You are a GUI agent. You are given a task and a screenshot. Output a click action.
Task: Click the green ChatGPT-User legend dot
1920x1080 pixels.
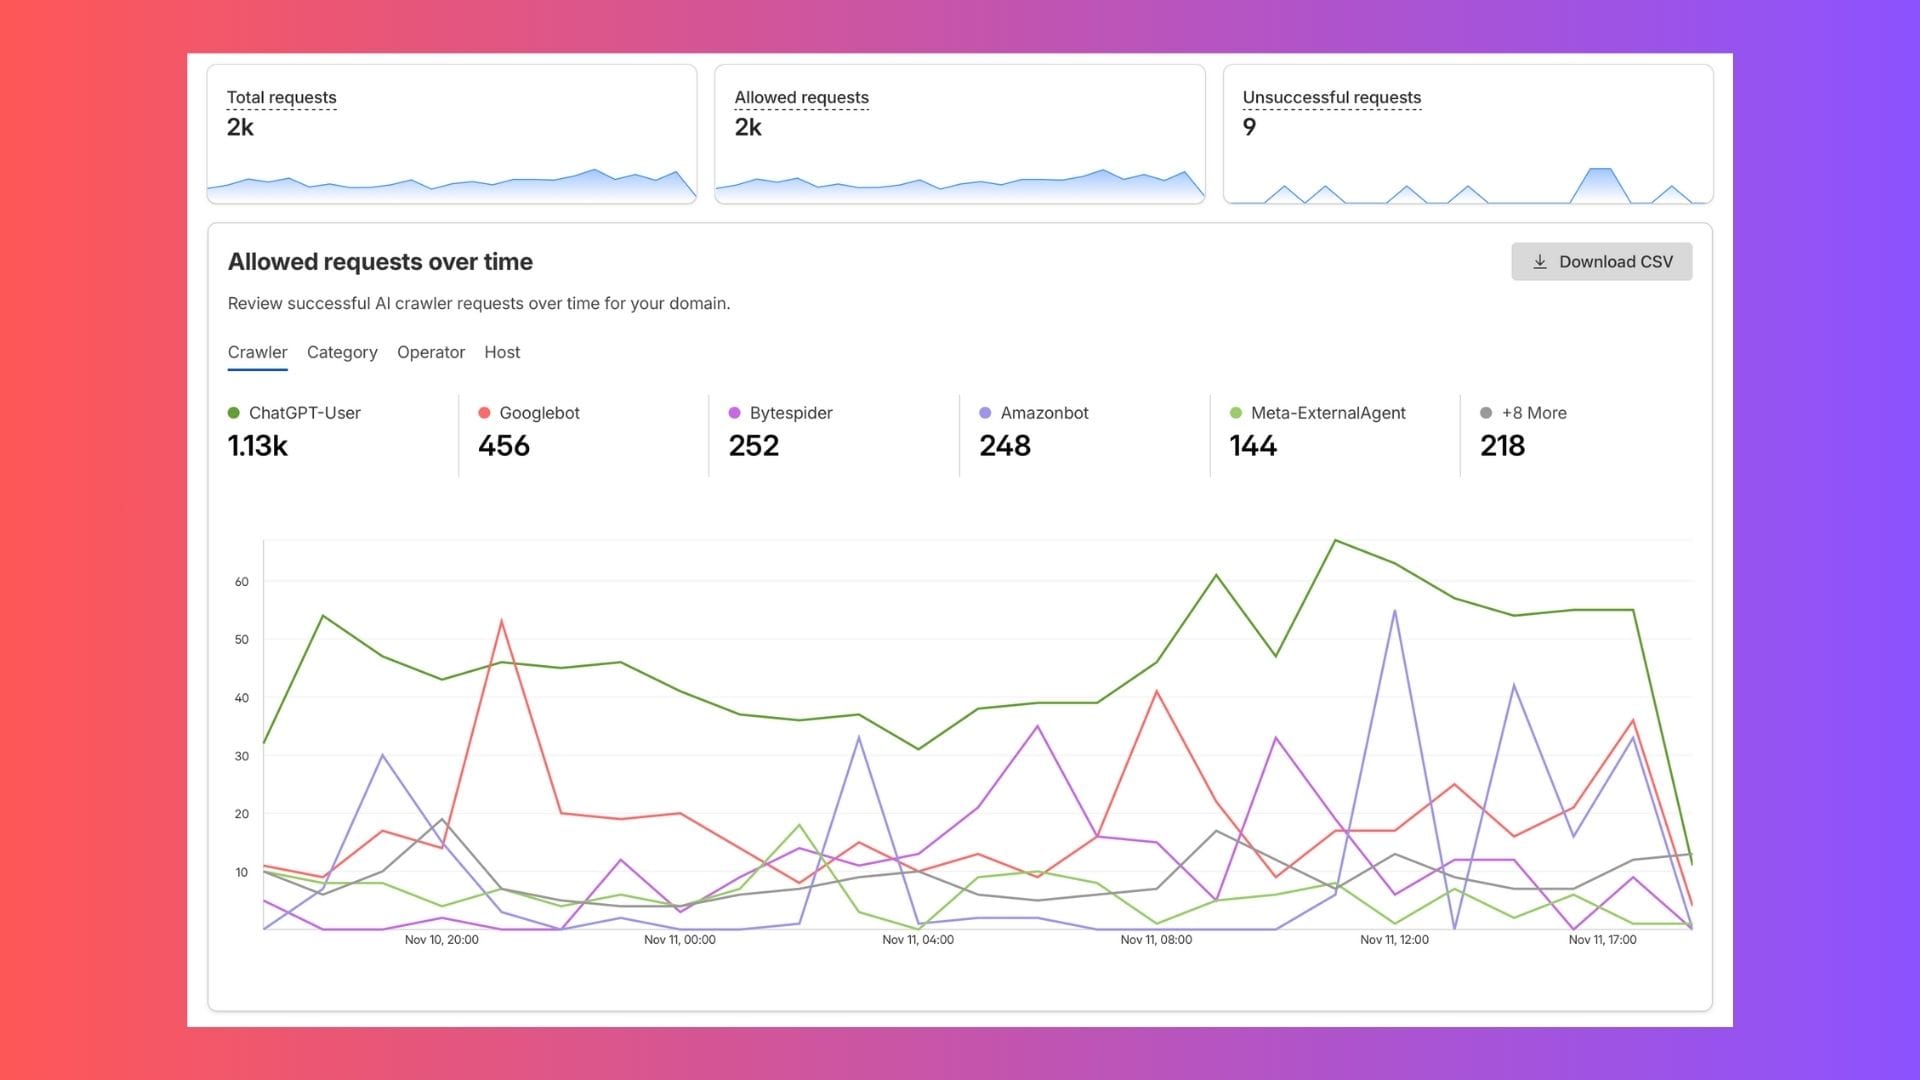point(234,412)
